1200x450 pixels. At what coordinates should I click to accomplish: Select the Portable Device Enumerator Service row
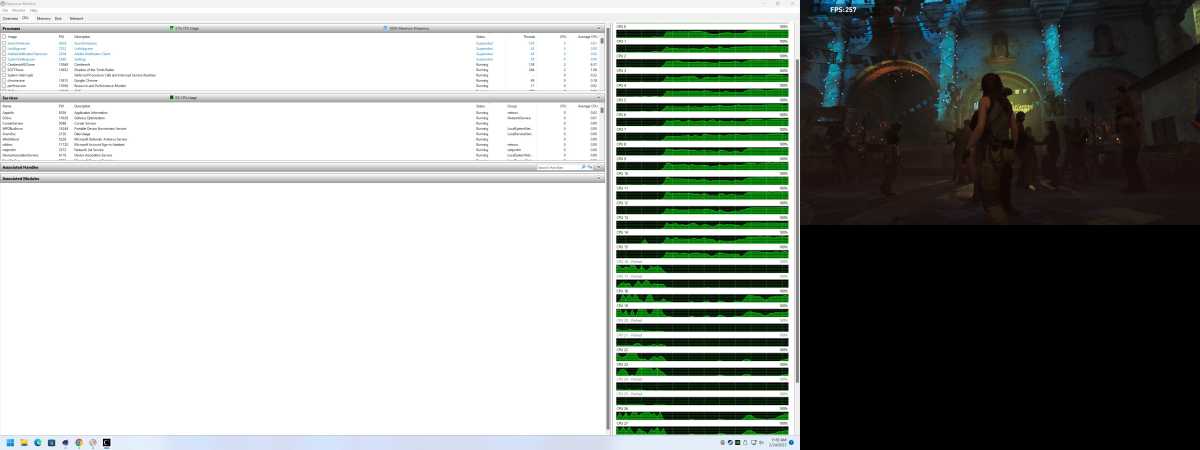tap(300, 129)
